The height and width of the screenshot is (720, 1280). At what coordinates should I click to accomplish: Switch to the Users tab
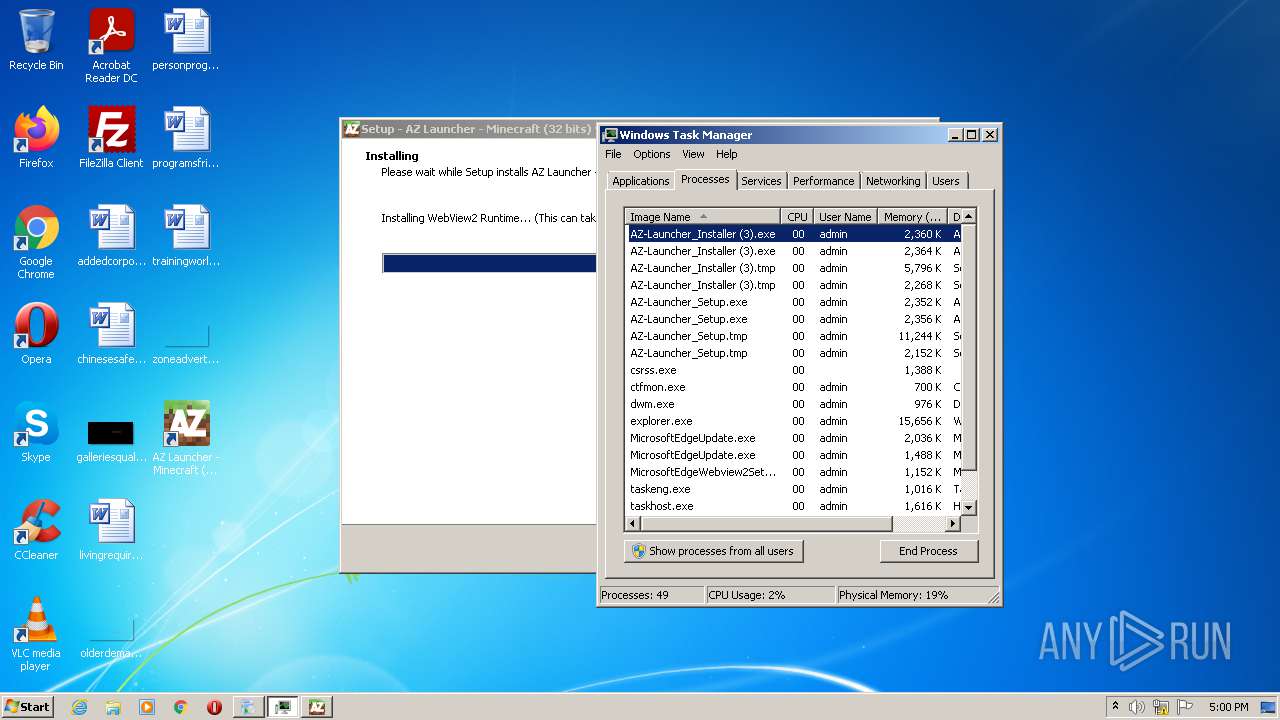[945, 181]
